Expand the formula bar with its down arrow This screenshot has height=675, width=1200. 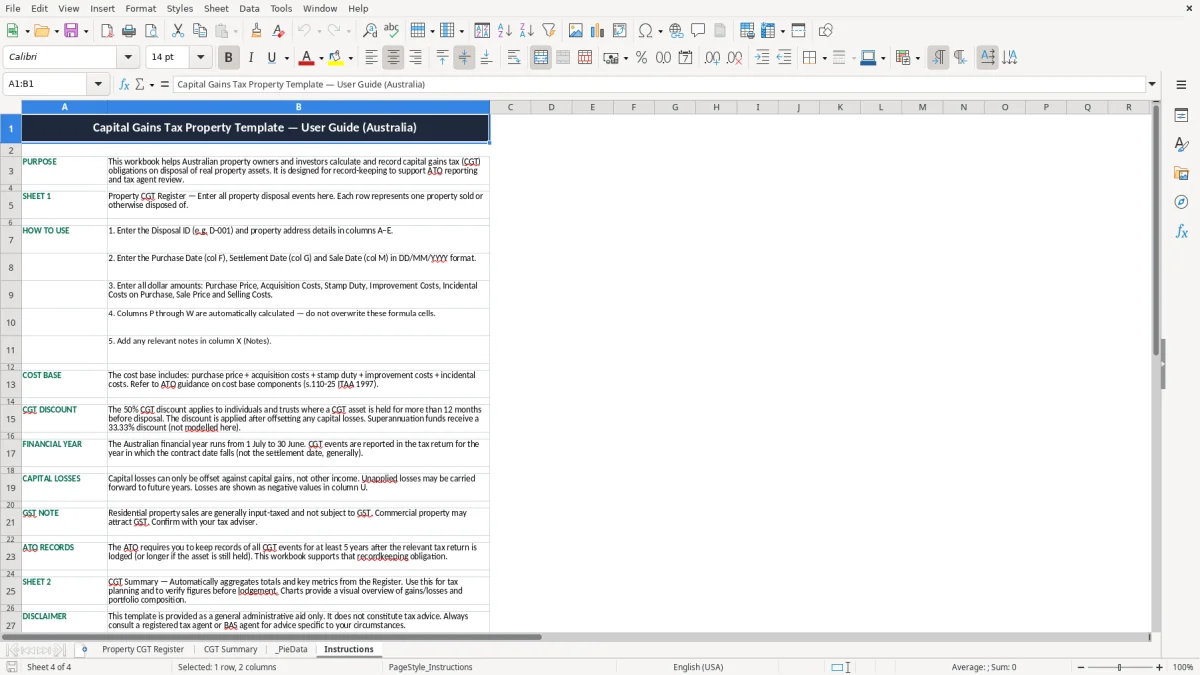pyautogui.click(x=1152, y=85)
